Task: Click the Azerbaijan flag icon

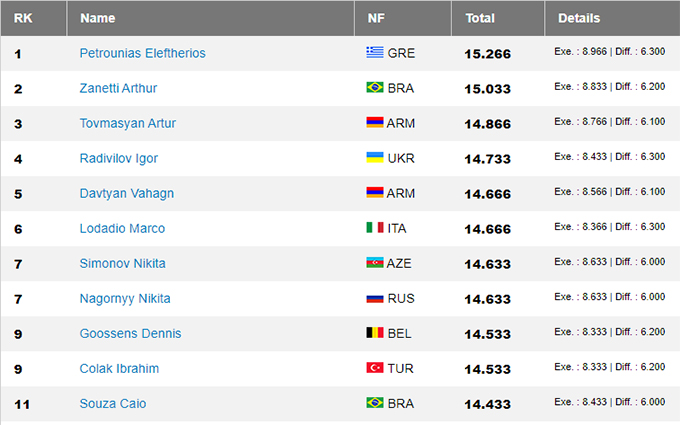Action: (375, 263)
